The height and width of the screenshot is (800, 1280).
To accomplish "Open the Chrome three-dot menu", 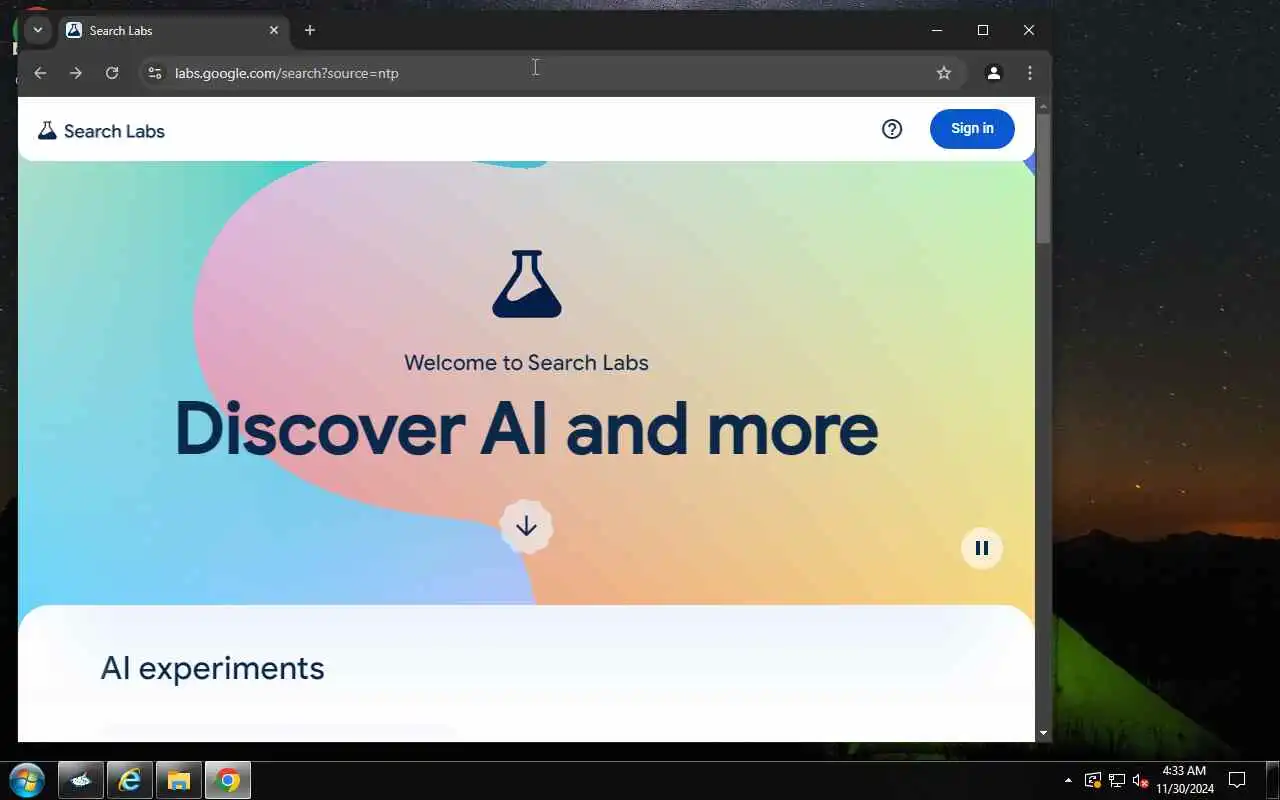I will point(1030,73).
